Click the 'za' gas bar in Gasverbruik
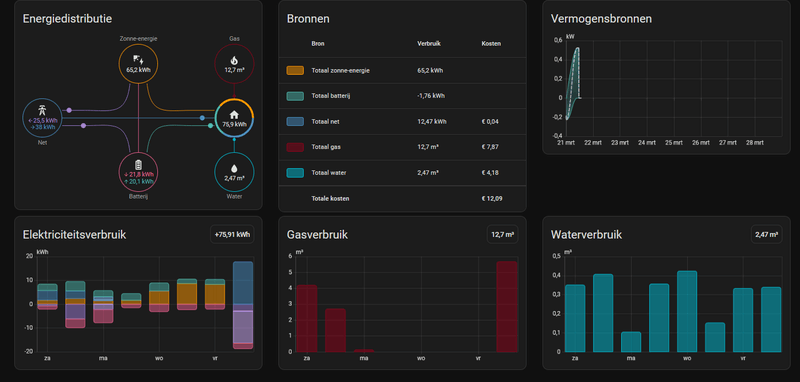800x382 pixels. point(307,318)
